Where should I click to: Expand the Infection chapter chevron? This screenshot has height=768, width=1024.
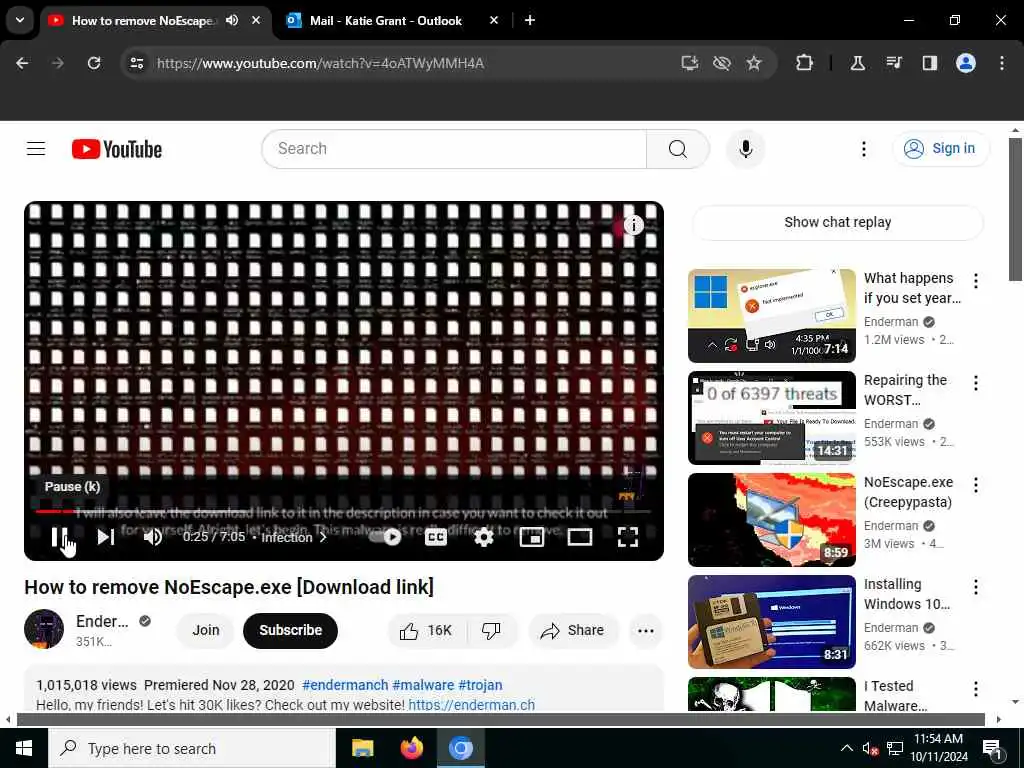click(323, 537)
